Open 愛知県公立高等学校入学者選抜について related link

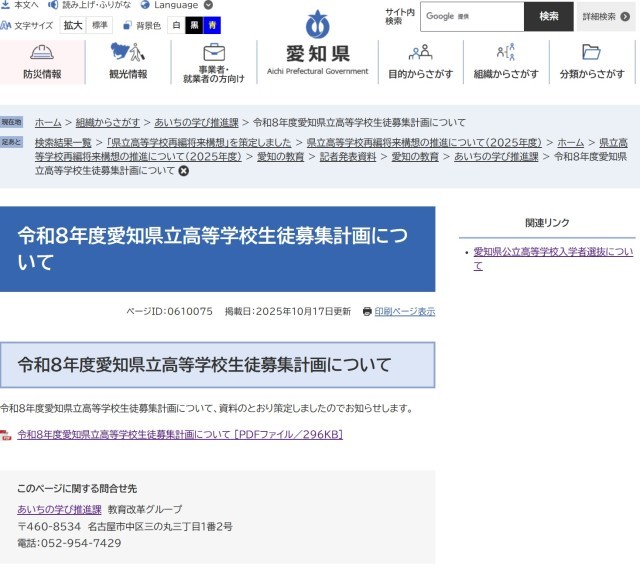(552, 259)
